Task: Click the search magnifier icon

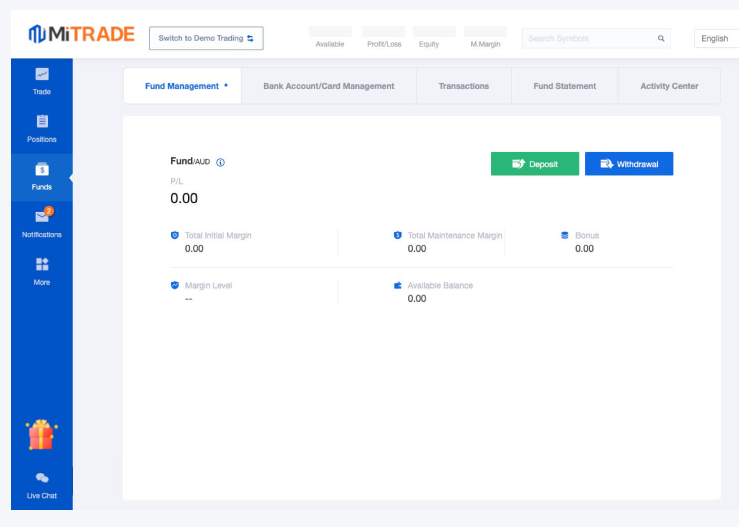Action: 661,39
